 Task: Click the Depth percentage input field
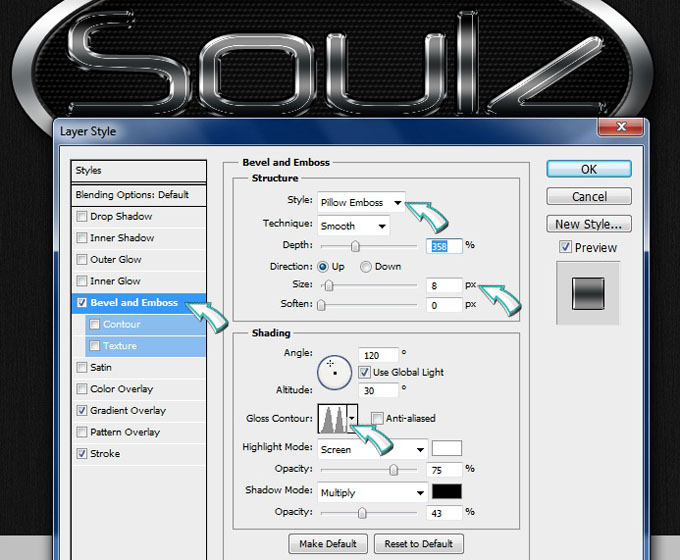[x=445, y=246]
